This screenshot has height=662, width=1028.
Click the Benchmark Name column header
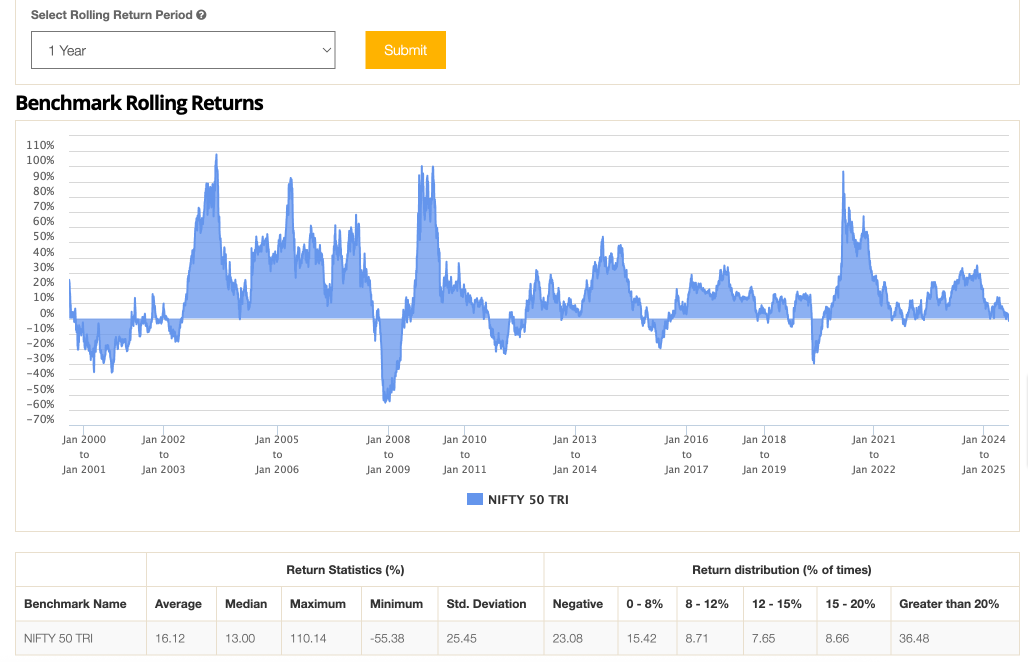point(75,604)
